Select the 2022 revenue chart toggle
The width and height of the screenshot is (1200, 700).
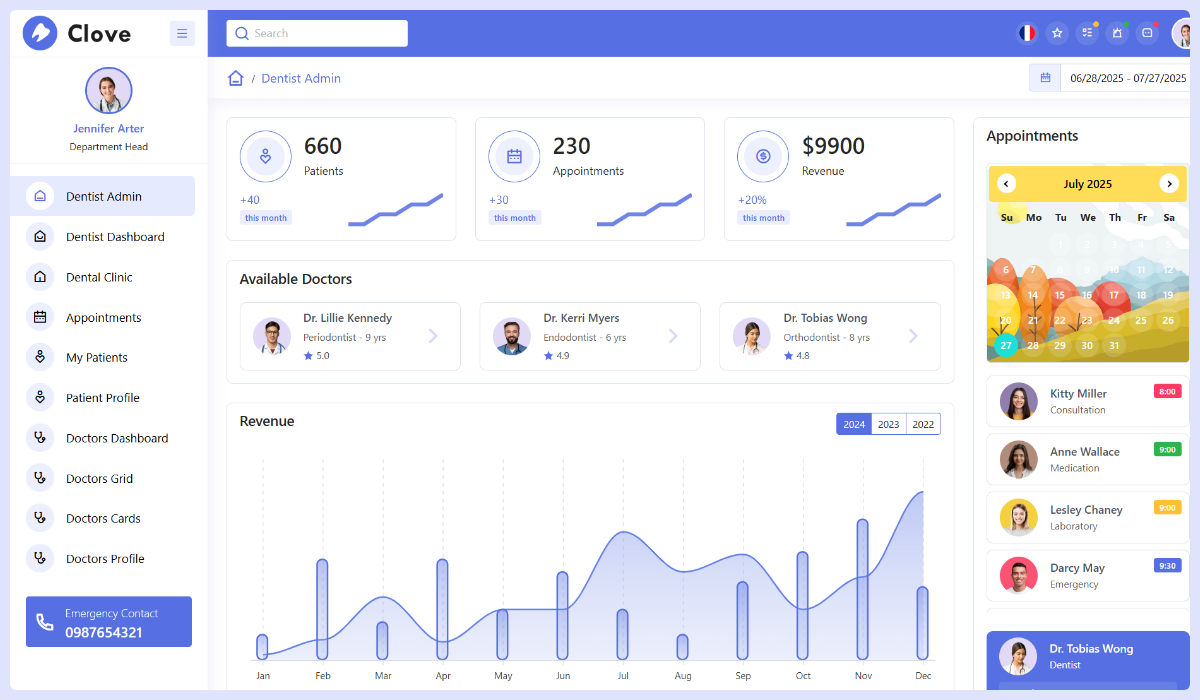point(922,423)
